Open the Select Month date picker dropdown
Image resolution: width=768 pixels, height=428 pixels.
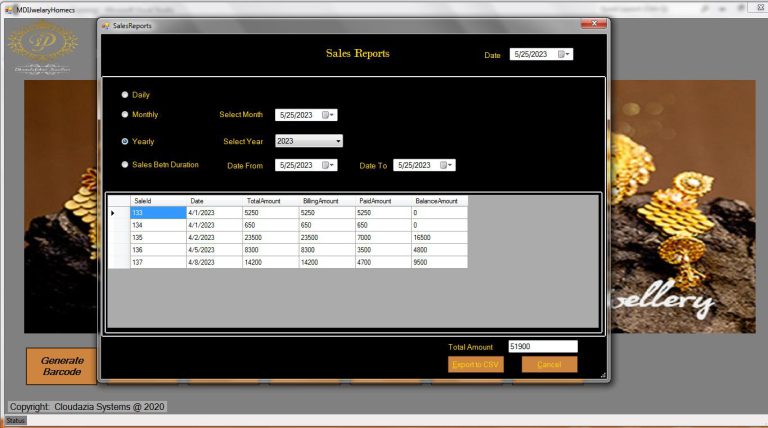(328, 115)
